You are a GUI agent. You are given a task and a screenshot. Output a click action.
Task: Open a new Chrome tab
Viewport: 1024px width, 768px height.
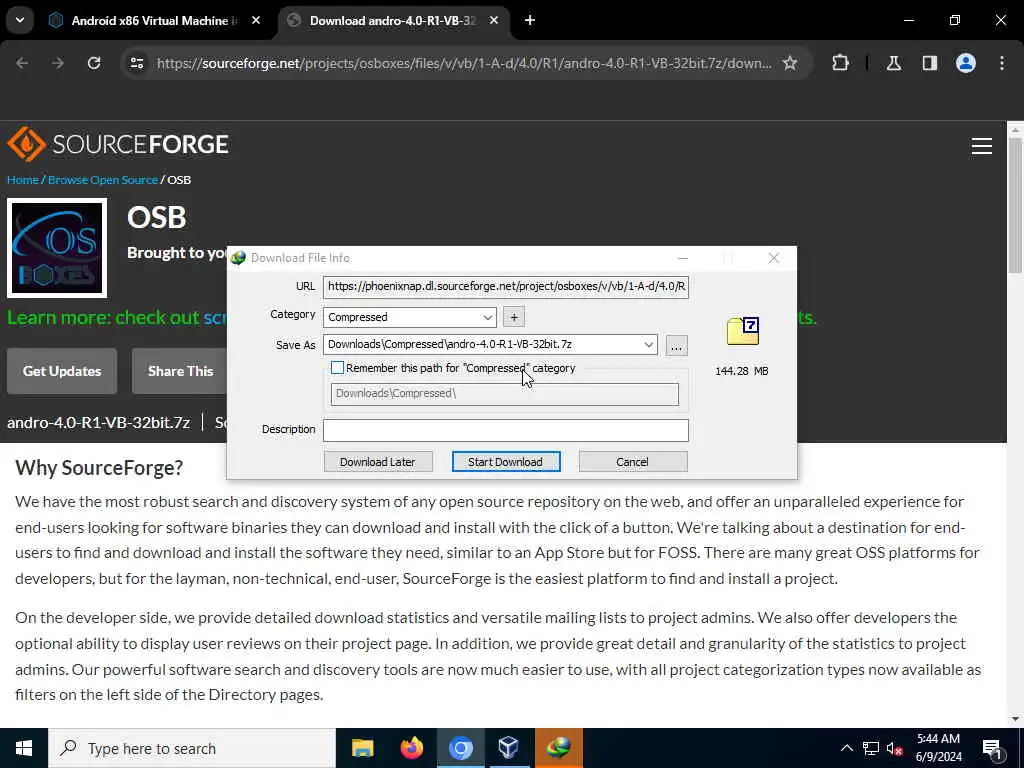pos(530,20)
